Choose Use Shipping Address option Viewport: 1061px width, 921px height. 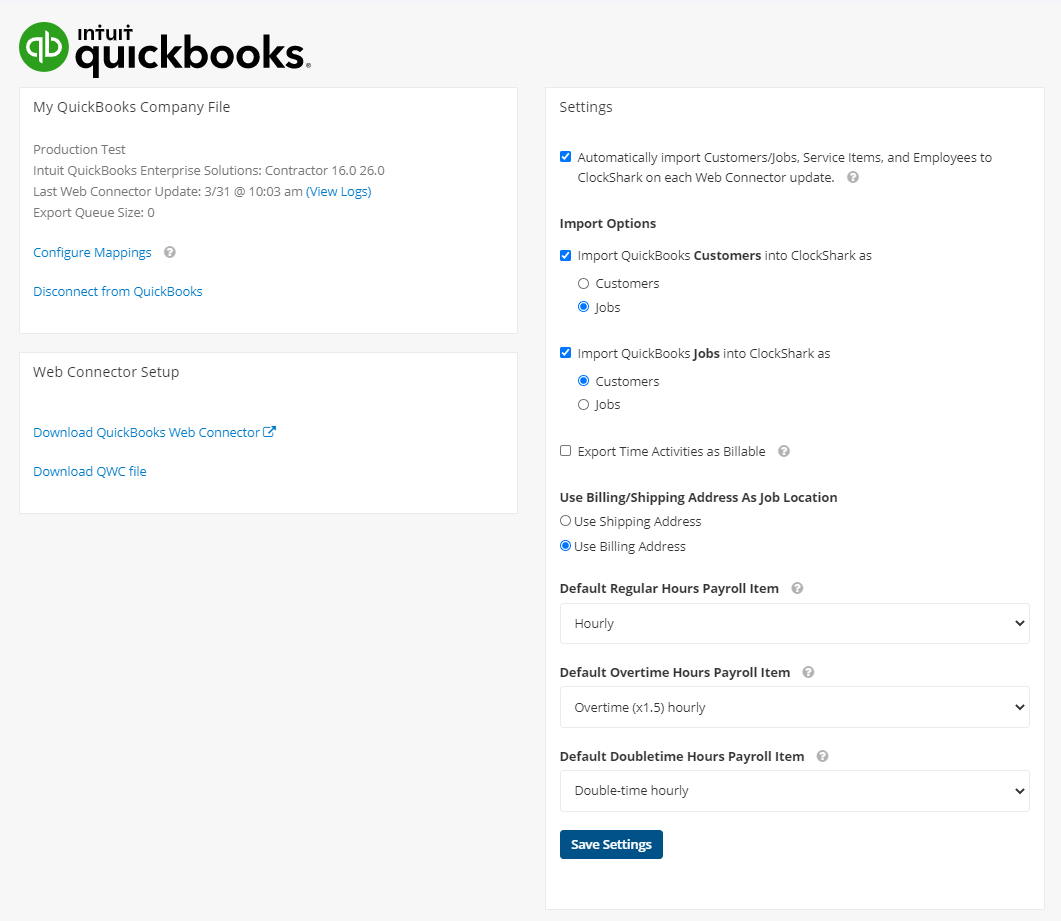pos(566,521)
